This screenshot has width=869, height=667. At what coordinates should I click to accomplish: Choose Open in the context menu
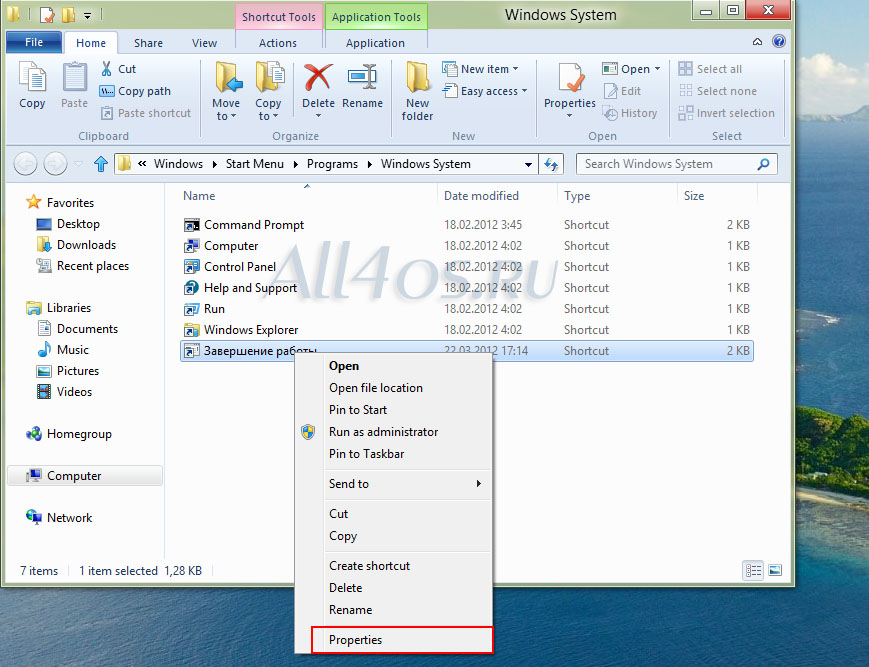pyautogui.click(x=393, y=366)
